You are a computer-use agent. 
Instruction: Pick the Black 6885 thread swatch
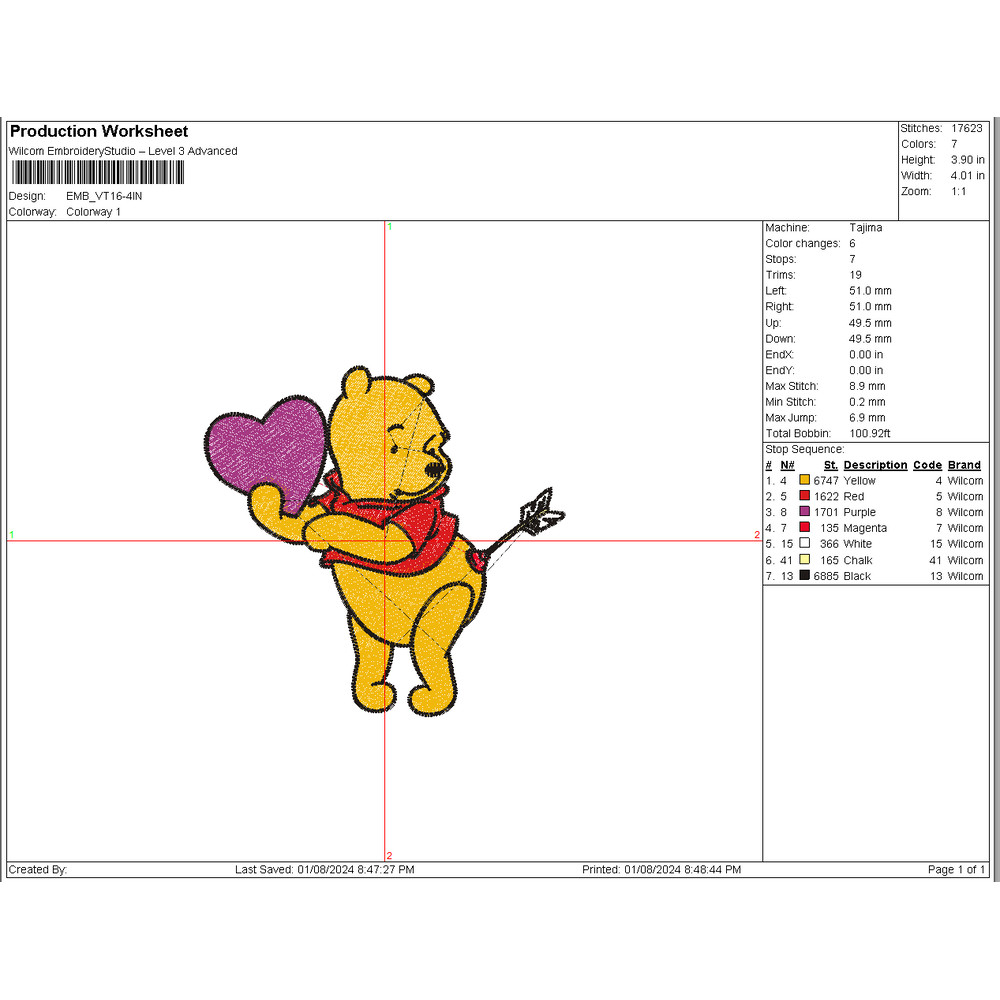[805, 576]
